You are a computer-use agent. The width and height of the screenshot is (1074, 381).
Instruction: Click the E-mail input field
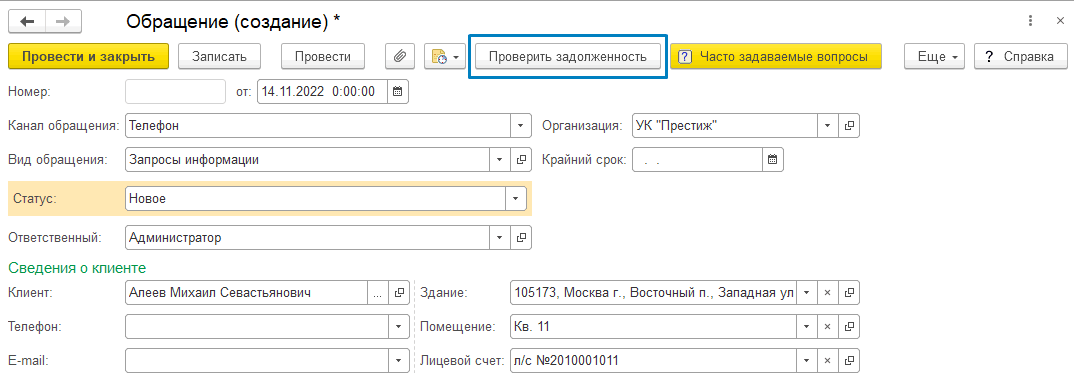pyautogui.click(x=258, y=360)
